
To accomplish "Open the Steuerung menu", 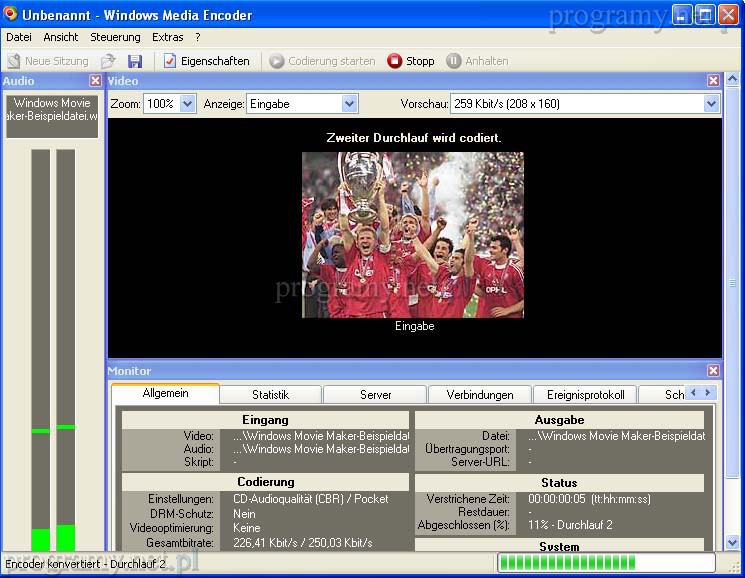I will (x=115, y=37).
